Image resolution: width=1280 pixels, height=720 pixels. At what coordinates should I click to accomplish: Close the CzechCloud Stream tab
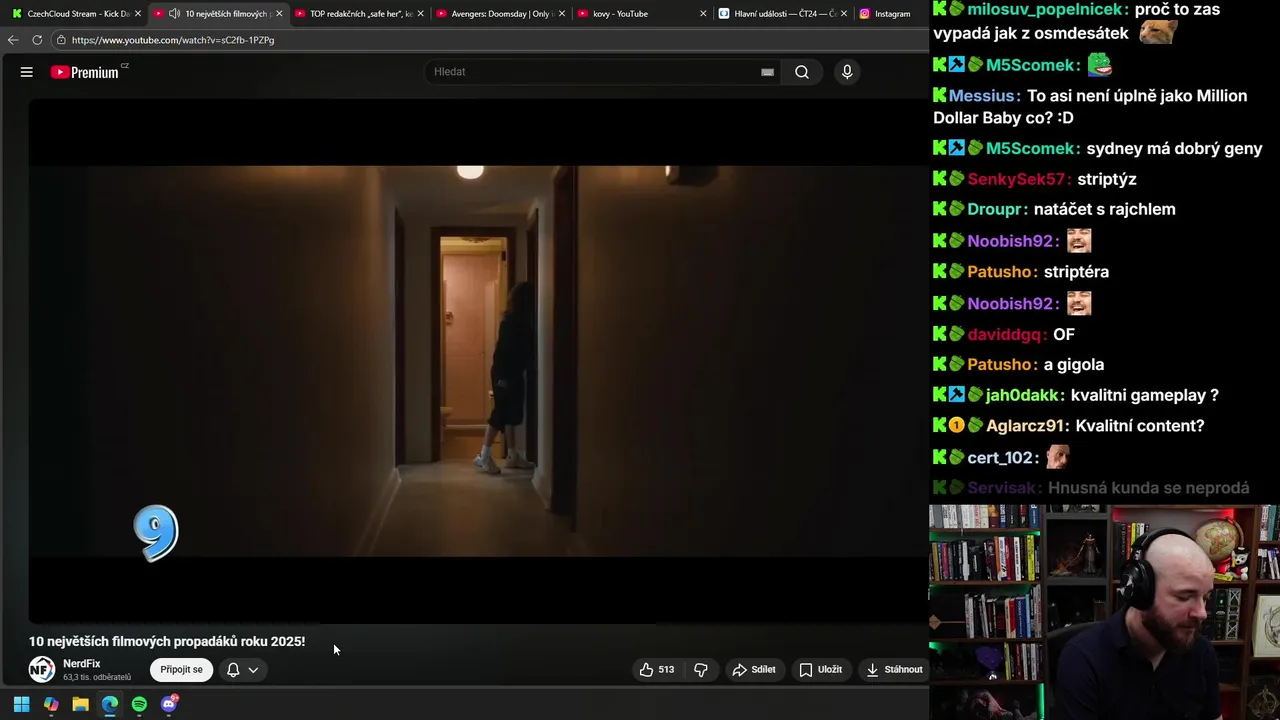138,14
